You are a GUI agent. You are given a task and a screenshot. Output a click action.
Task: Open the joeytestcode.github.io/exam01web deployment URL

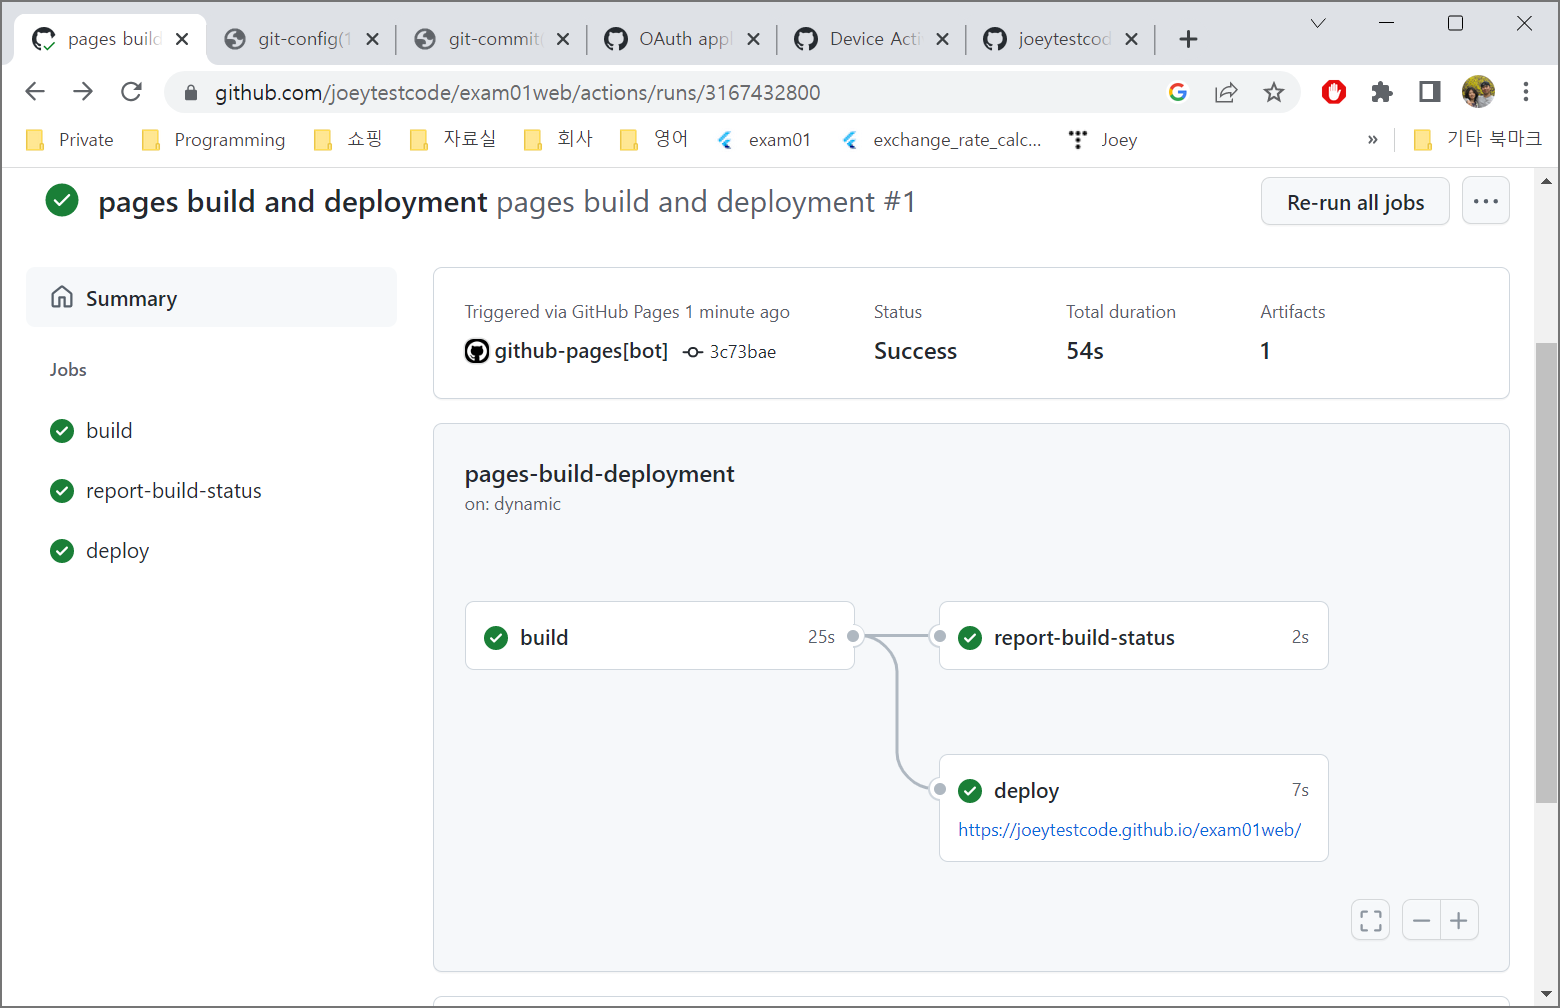[x=1129, y=830]
